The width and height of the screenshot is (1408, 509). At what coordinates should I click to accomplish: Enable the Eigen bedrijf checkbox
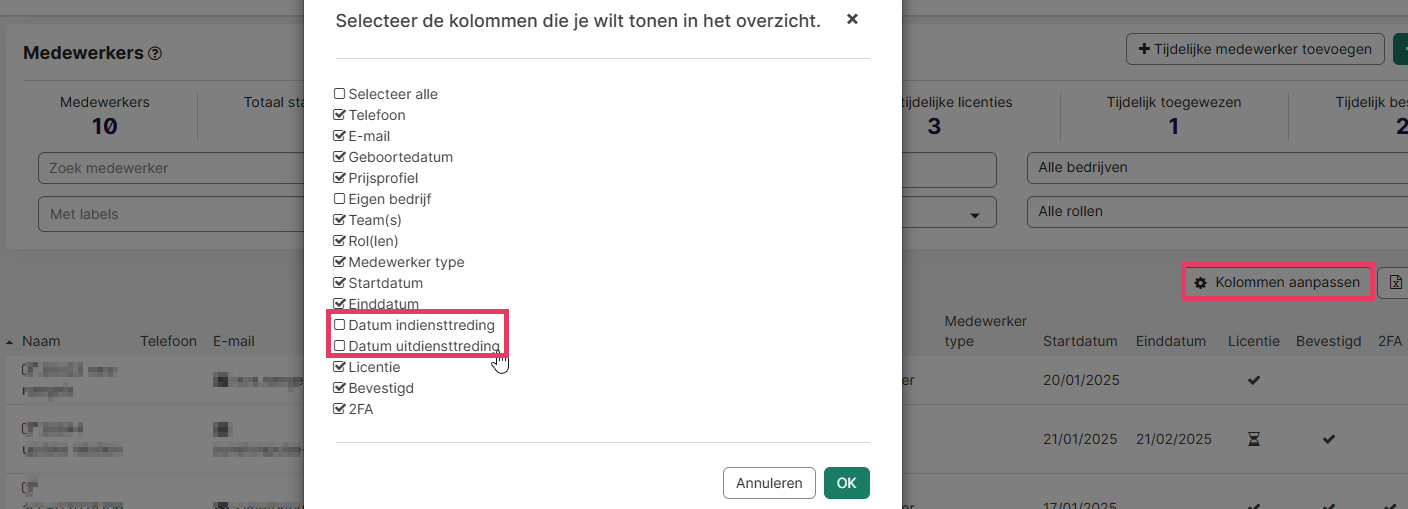pos(340,199)
